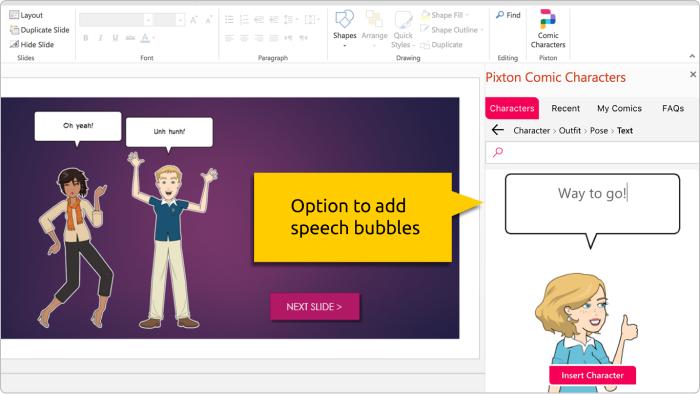Toggle Align Right for paragraph
Screen dimensions: 700x394
click(259, 38)
